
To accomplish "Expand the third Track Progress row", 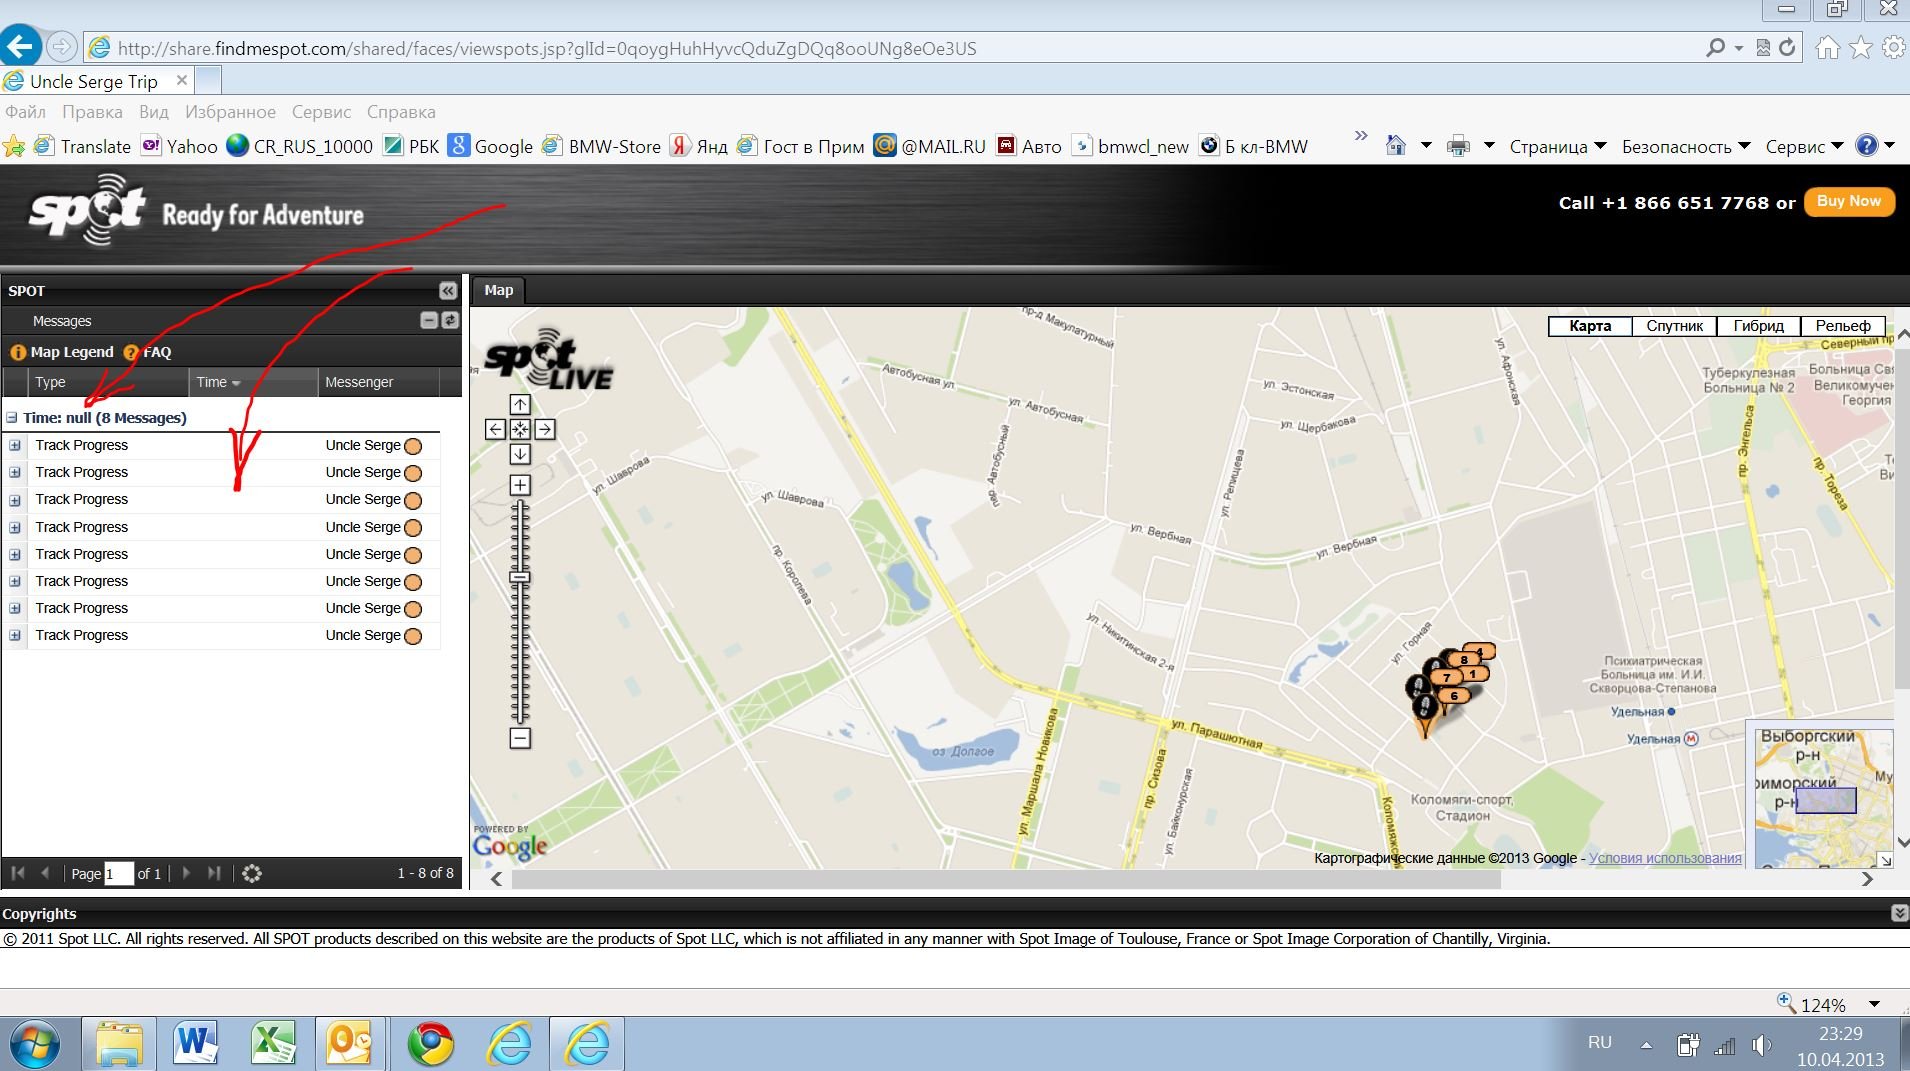I will click(15, 499).
